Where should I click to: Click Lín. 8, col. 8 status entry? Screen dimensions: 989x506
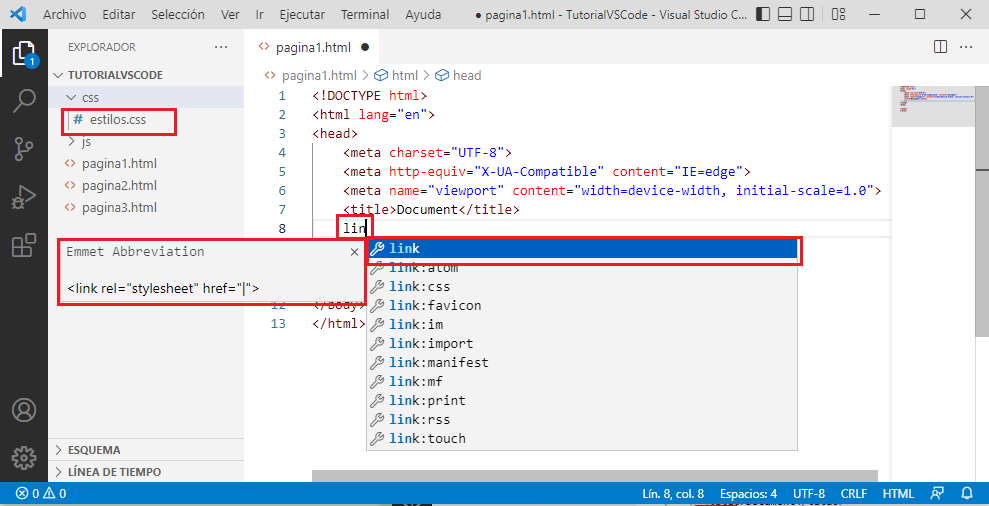(673, 493)
